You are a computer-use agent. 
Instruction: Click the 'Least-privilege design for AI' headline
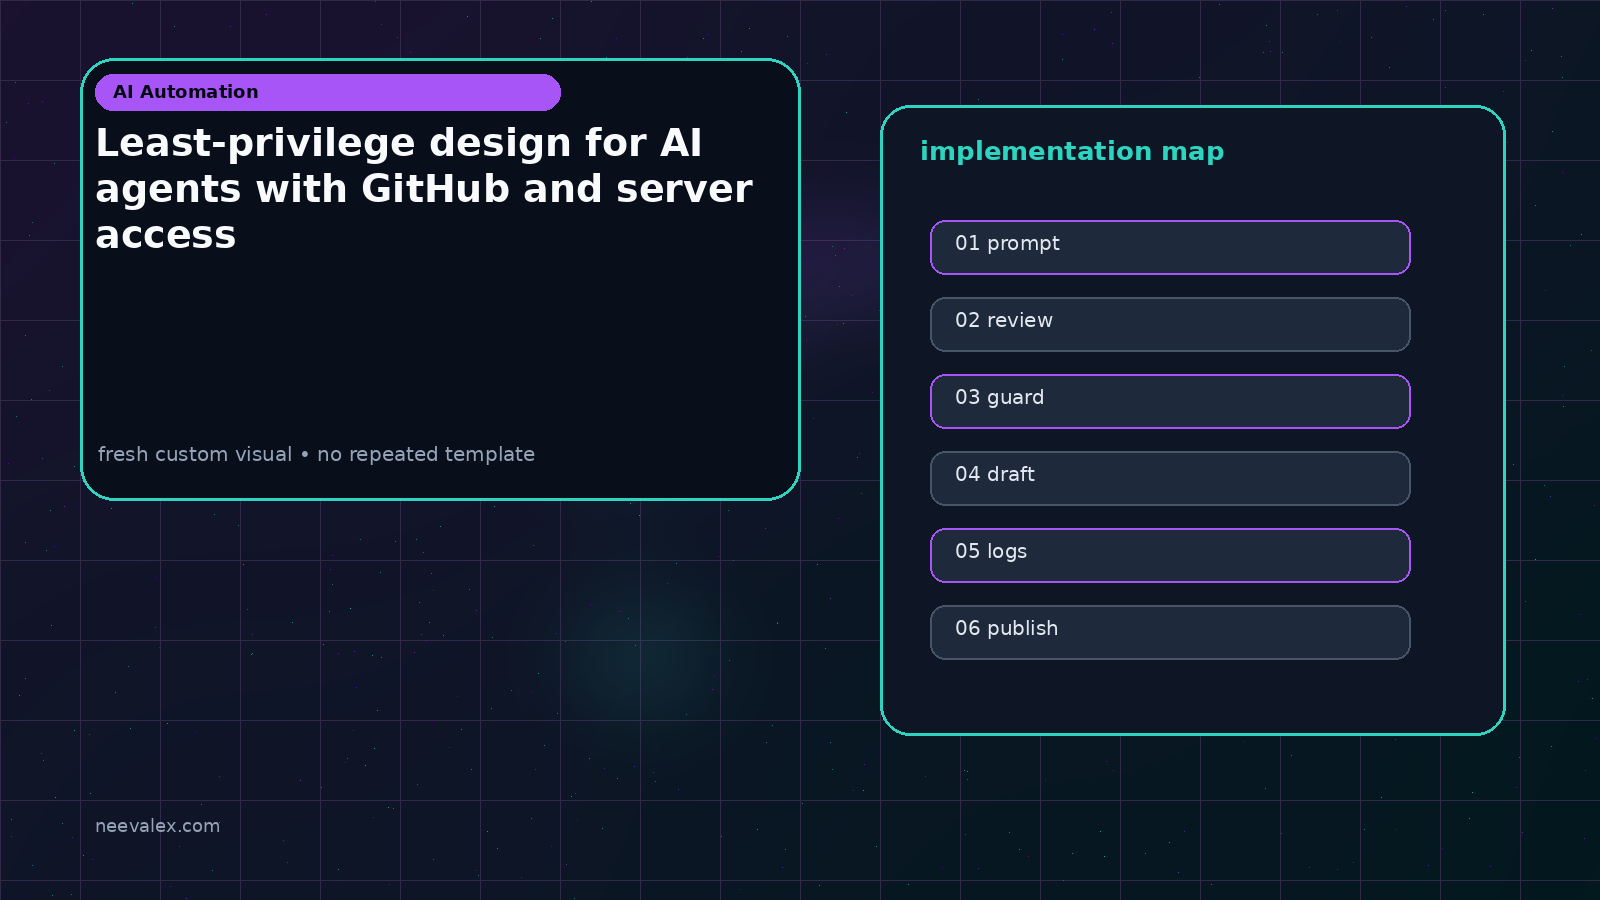(x=424, y=189)
